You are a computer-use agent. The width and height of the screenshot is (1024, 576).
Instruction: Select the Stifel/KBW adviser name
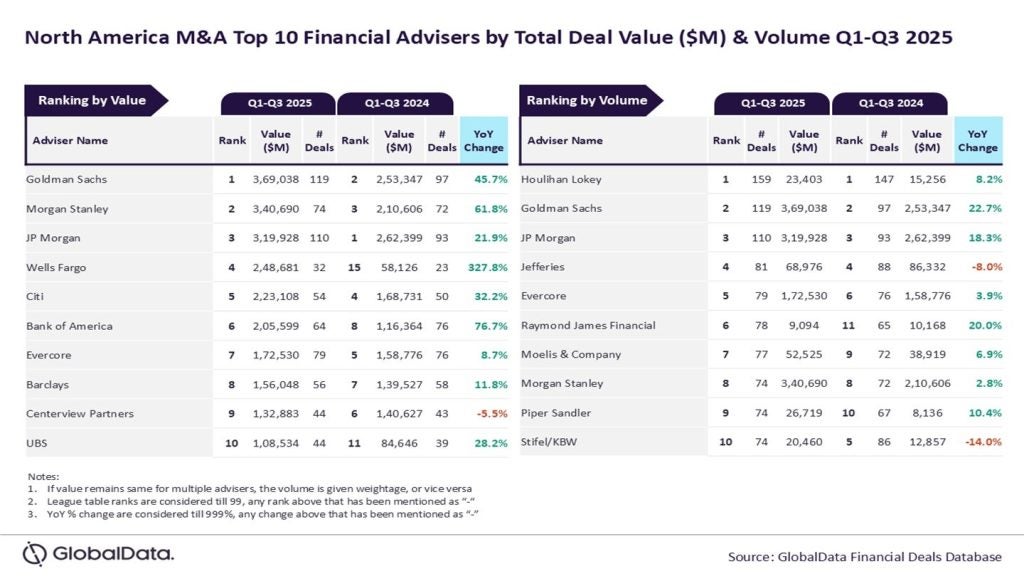(x=549, y=443)
